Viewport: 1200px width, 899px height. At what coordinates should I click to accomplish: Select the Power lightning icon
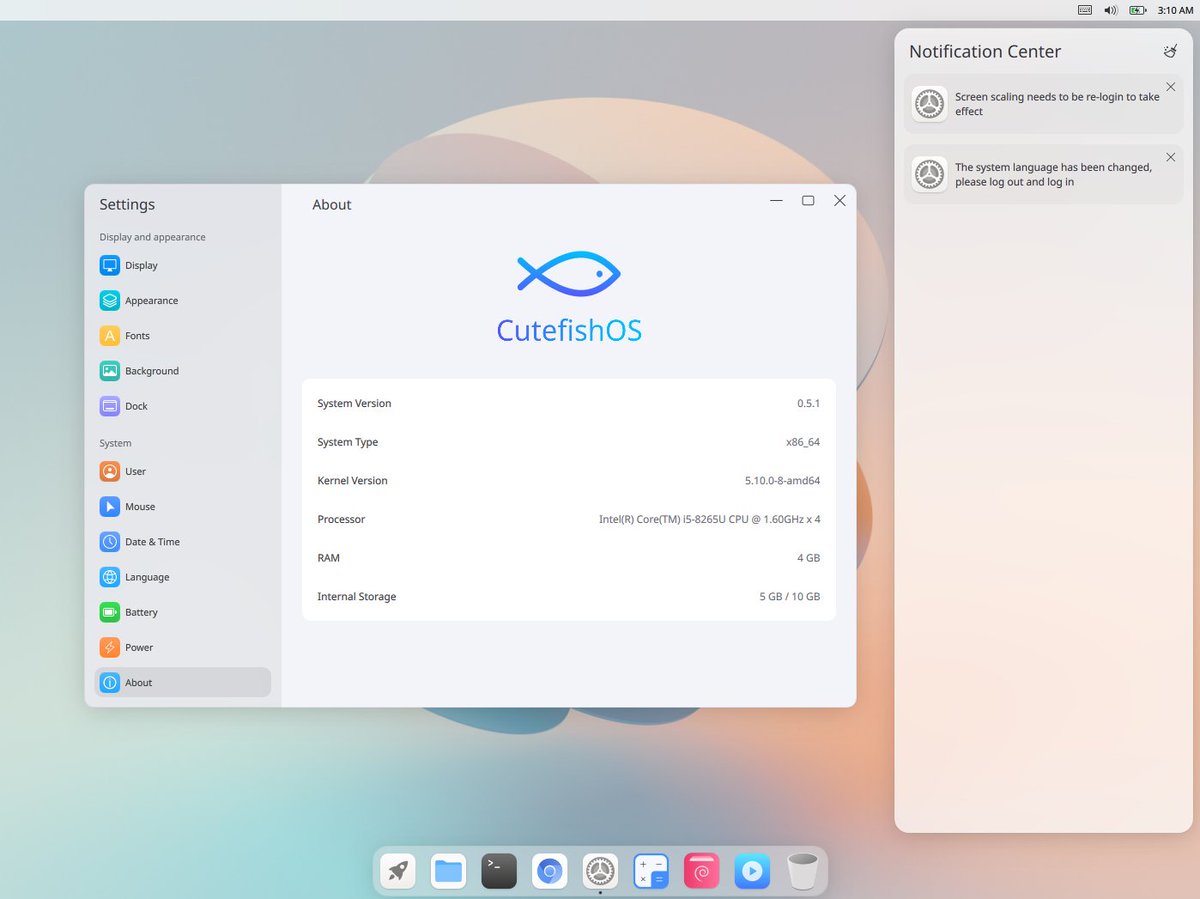pos(110,647)
